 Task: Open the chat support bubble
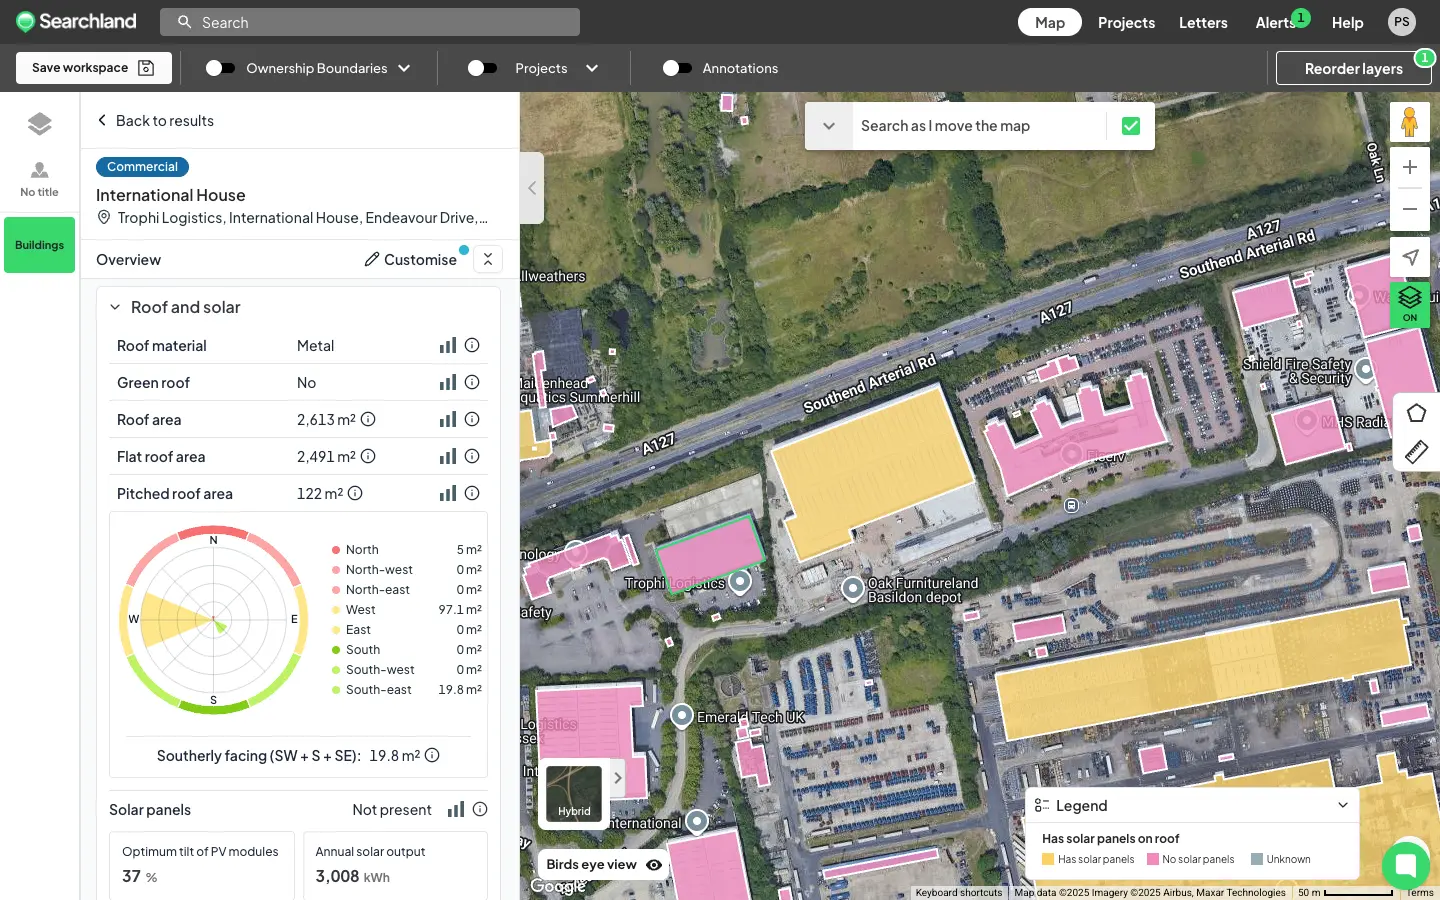click(1406, 866)
